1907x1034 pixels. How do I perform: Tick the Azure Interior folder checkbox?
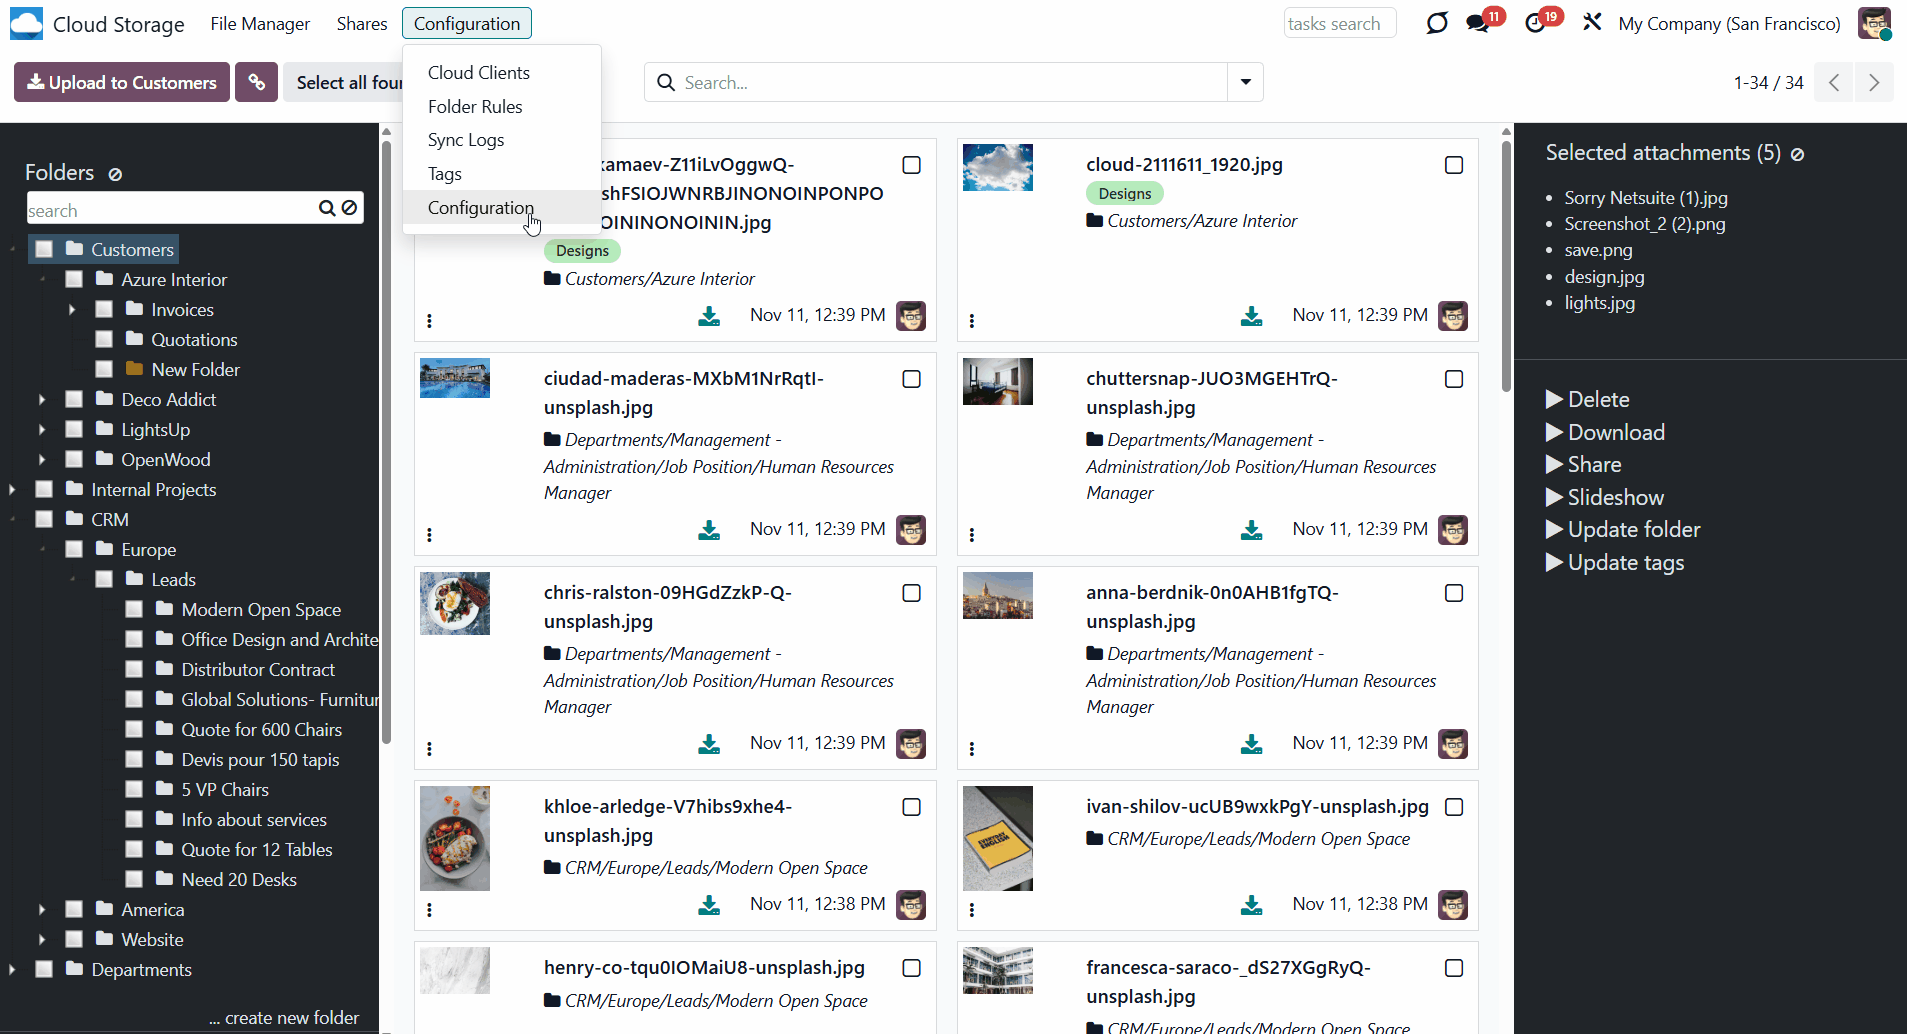pos(74,280)
